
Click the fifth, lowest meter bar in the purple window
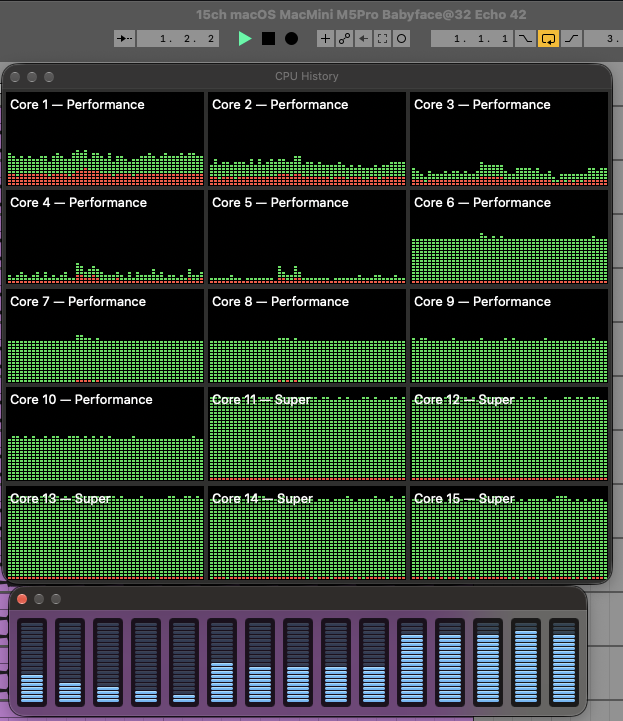point(184,662)
